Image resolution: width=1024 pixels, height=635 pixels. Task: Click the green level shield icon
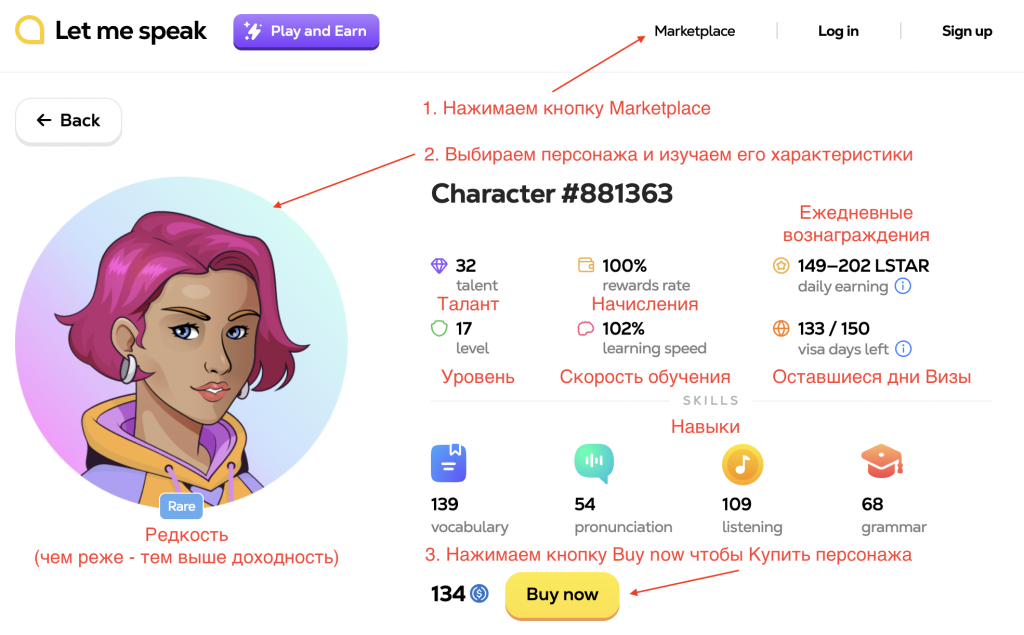click(x=440, y=328)
